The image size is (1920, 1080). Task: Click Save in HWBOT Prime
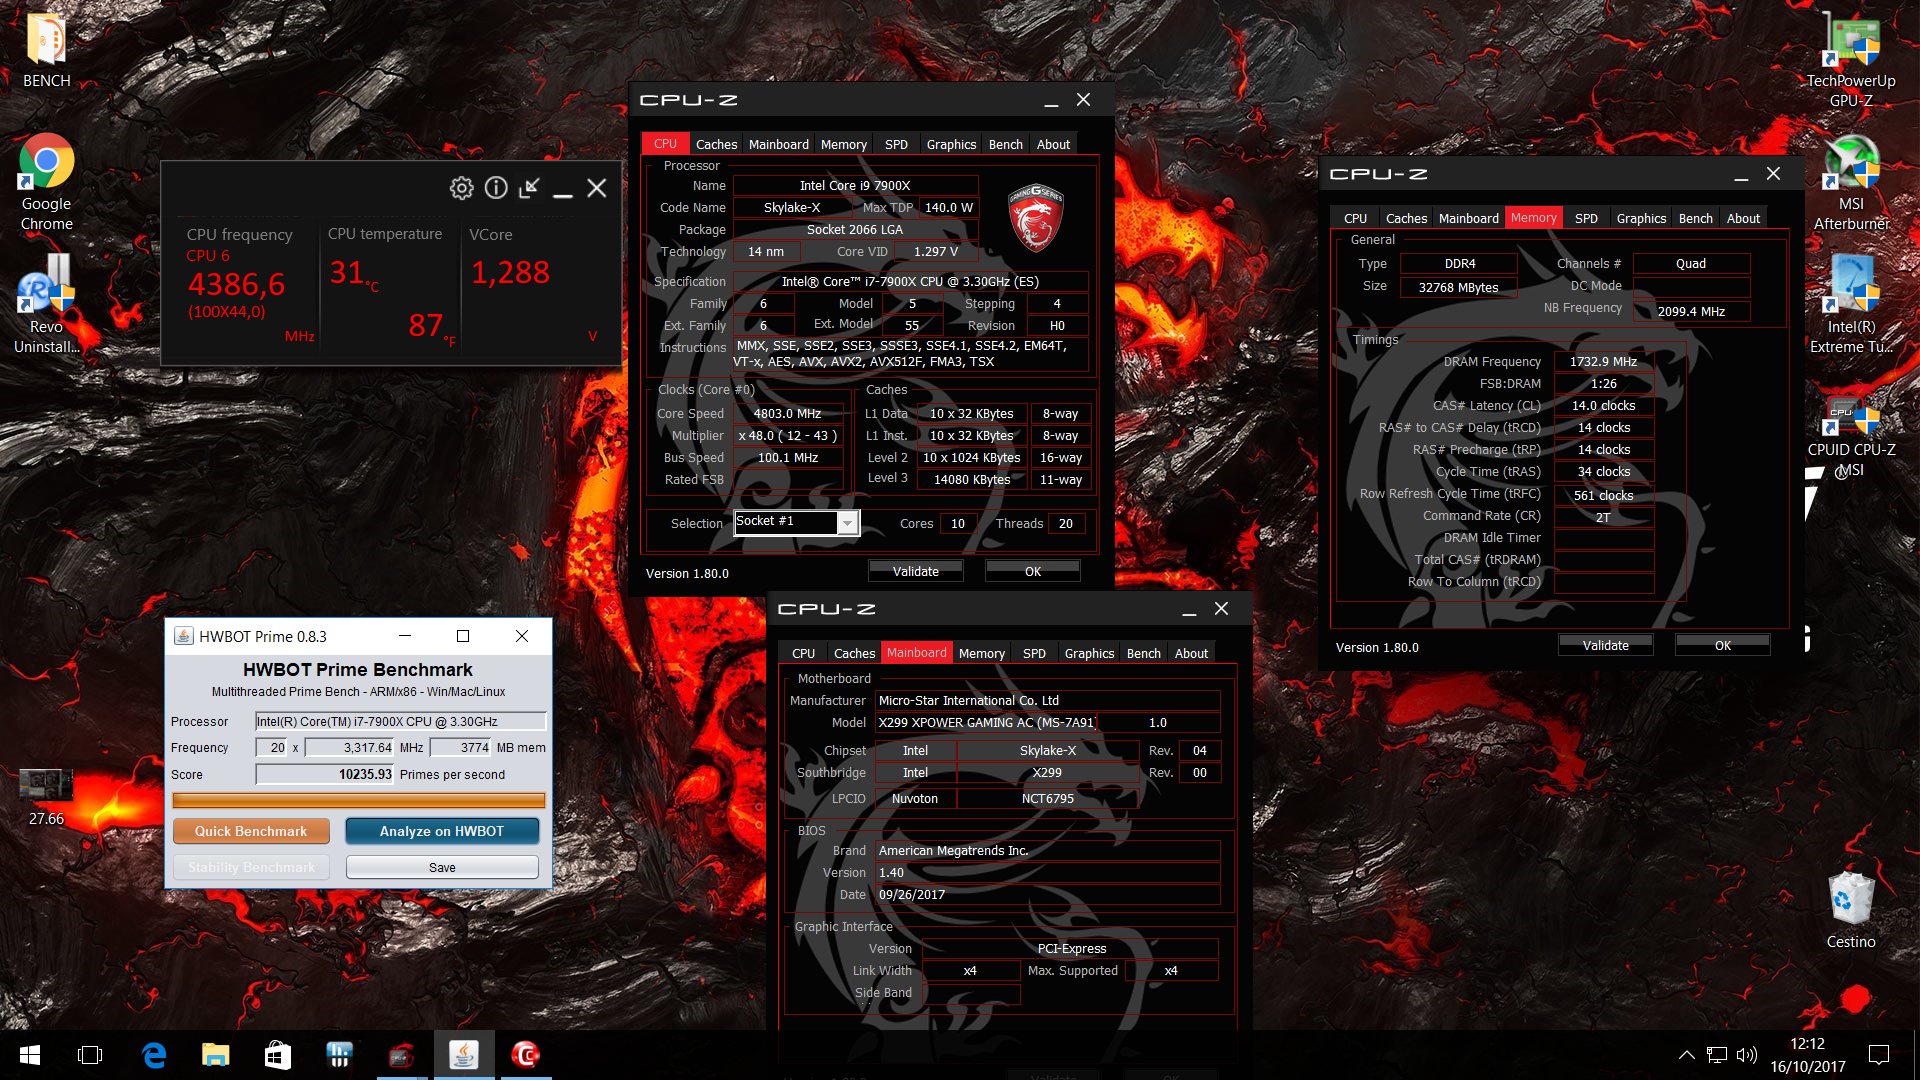tap(442, 867)
